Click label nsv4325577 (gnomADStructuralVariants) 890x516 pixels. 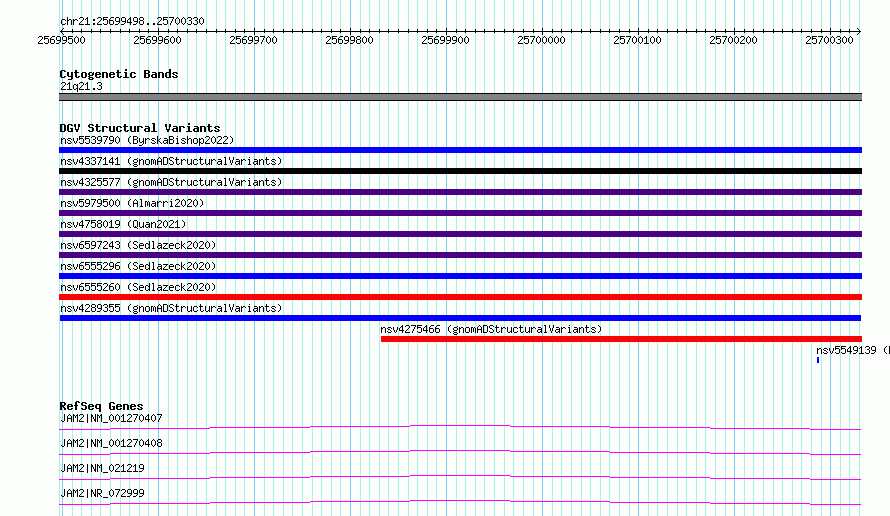coord(171,182)
